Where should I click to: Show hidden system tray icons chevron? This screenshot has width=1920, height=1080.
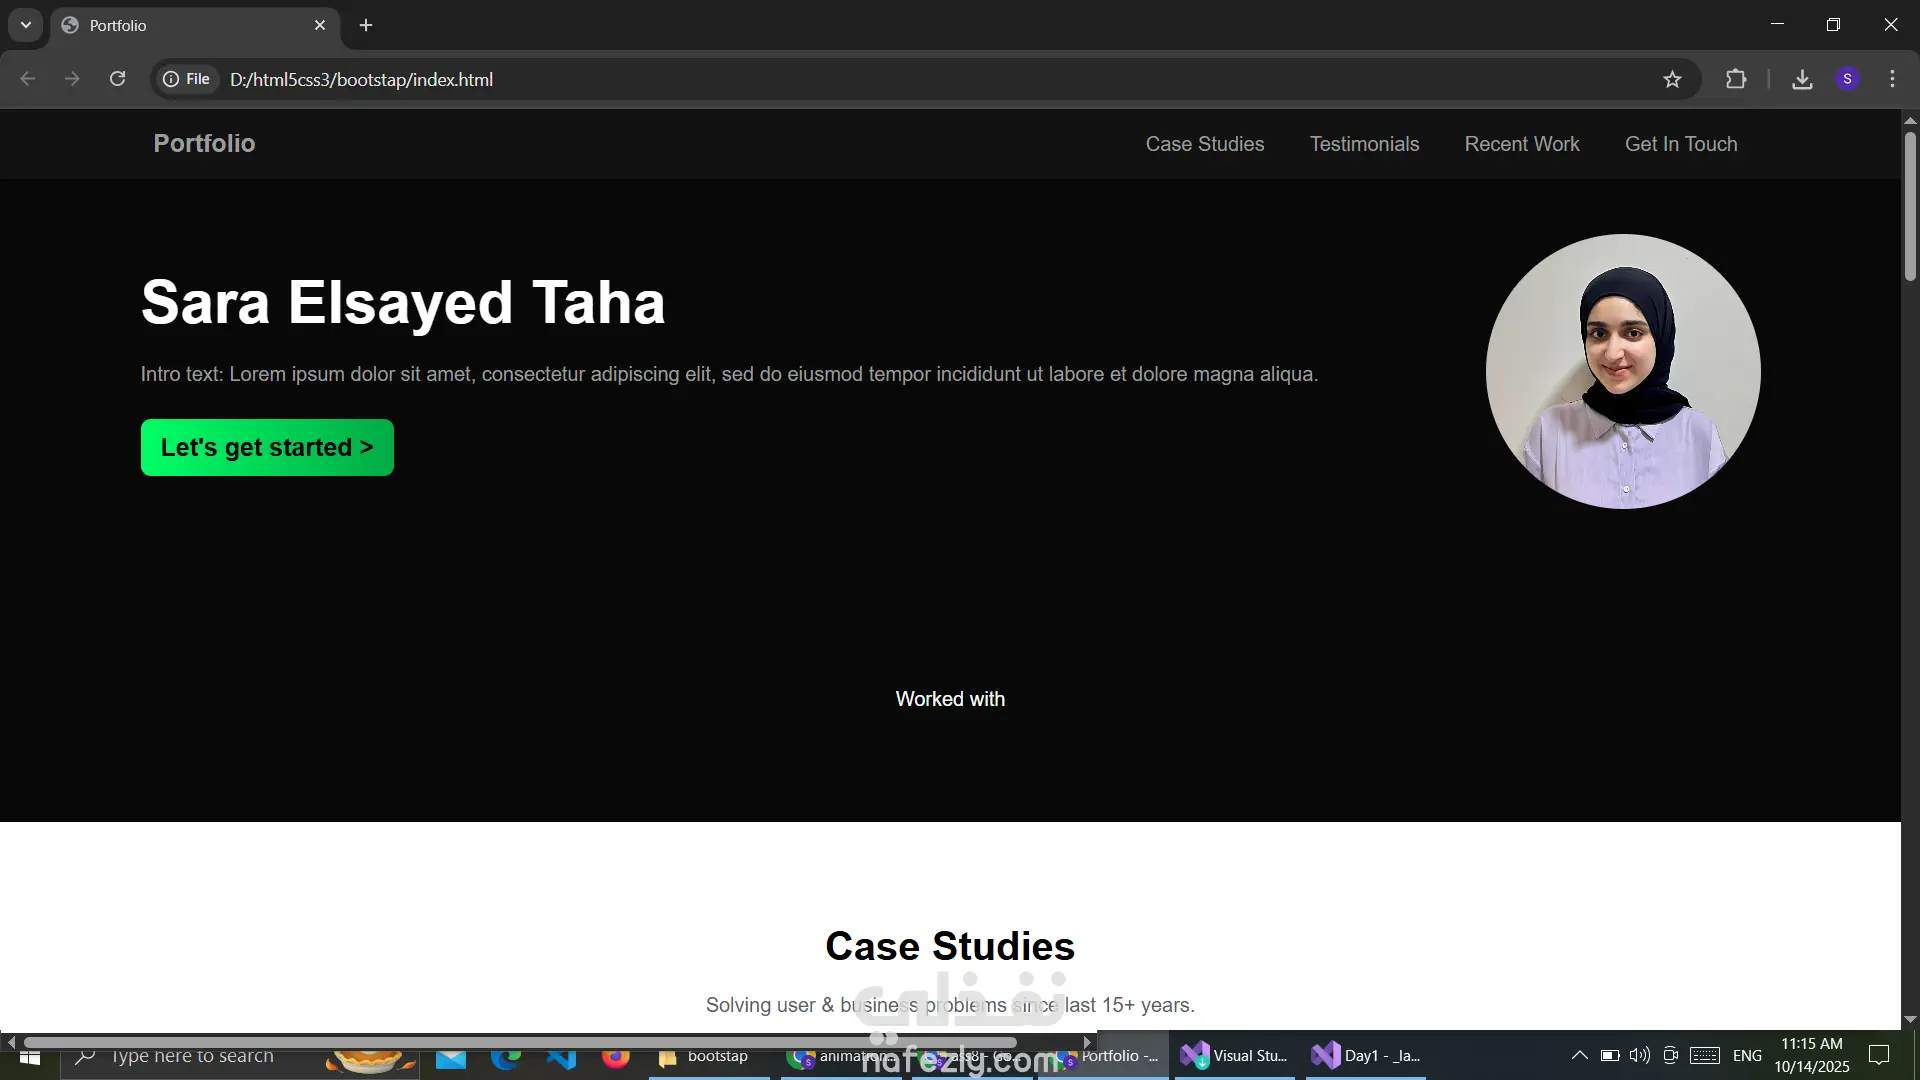tap(1579, 1055)
